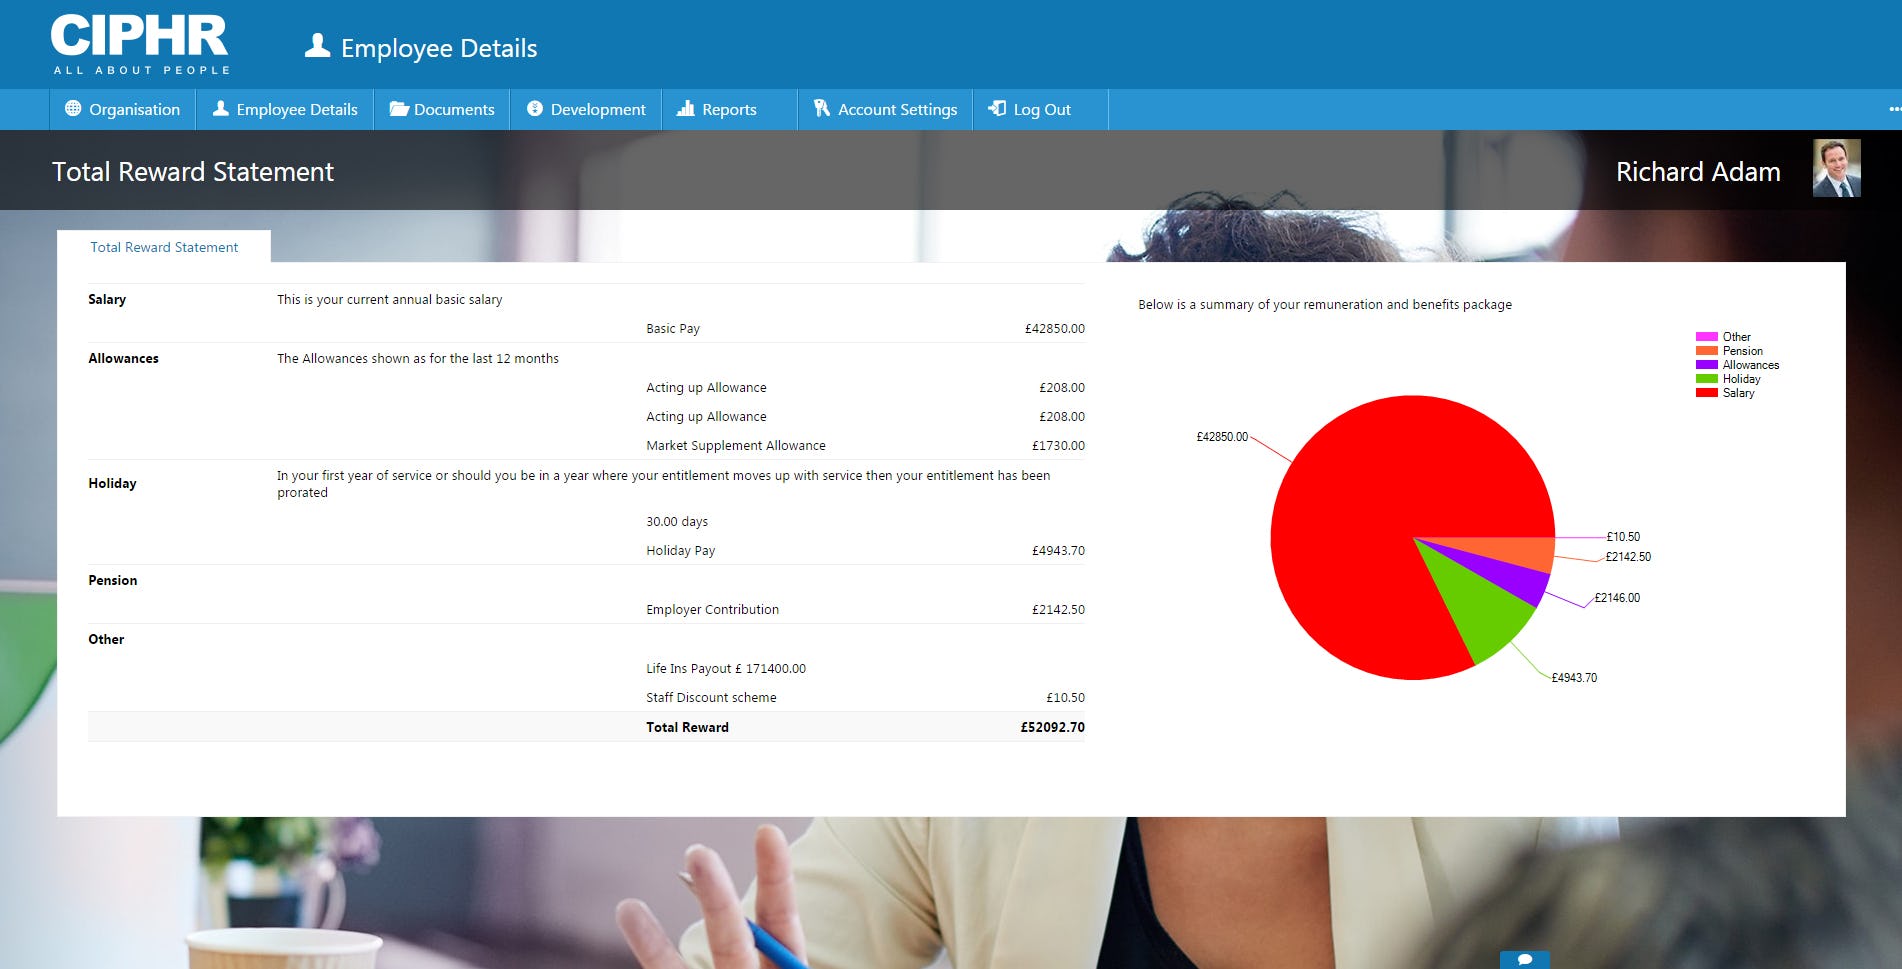Screen dimensions: 1902x969
Task: Click the Development info icon
Action: tap(533, 109)
